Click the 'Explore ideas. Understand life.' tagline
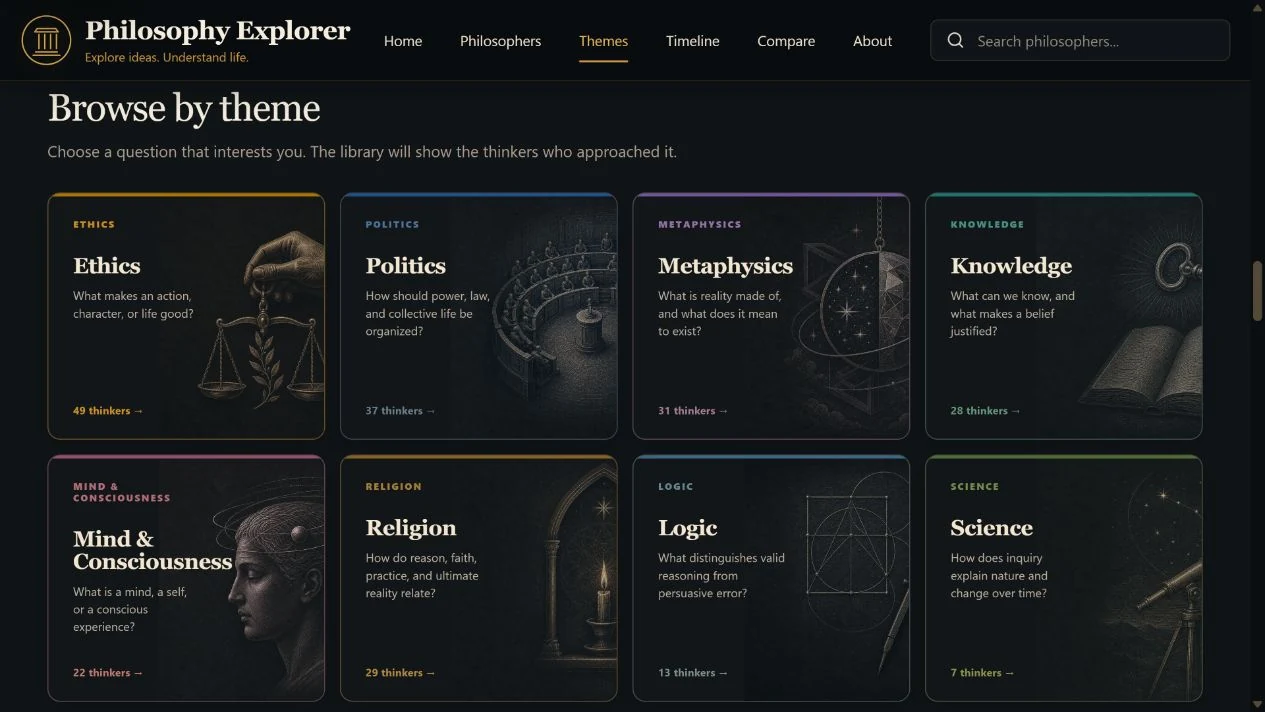1265x712 pixels. (x=167, y=57)
